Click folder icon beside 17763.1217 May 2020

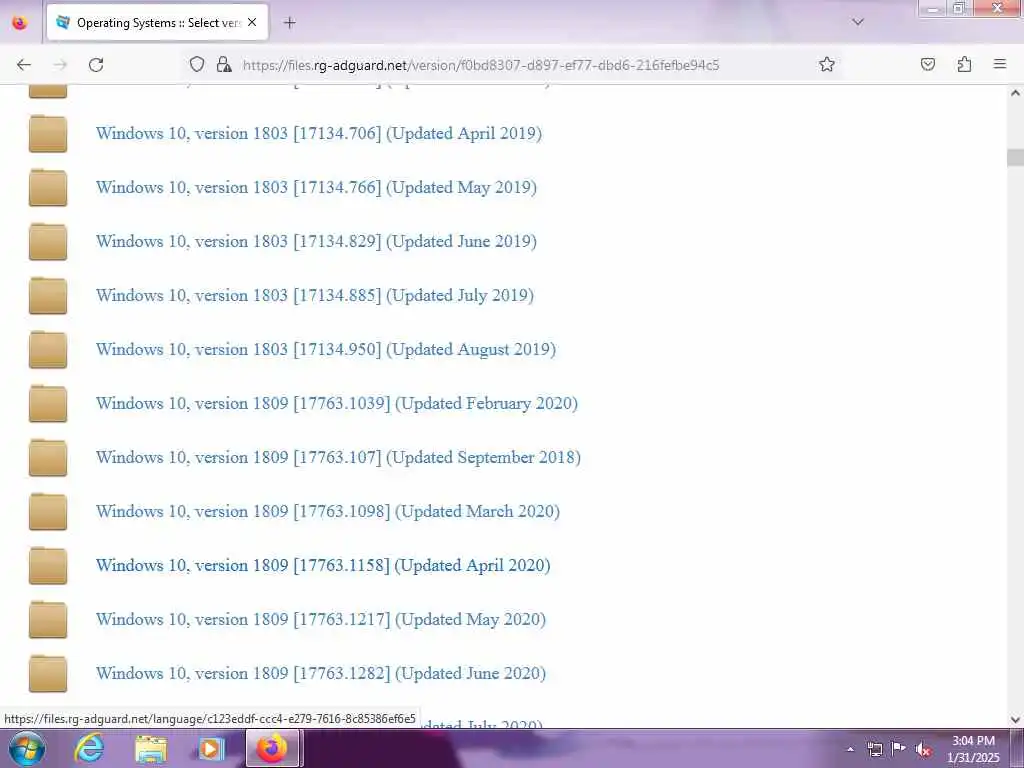click(48, 620)
